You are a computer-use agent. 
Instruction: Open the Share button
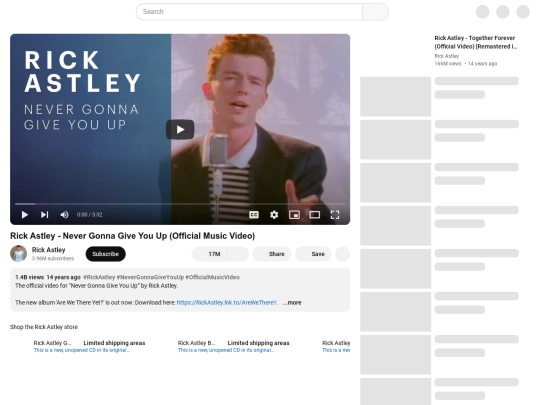pos(272,254)
